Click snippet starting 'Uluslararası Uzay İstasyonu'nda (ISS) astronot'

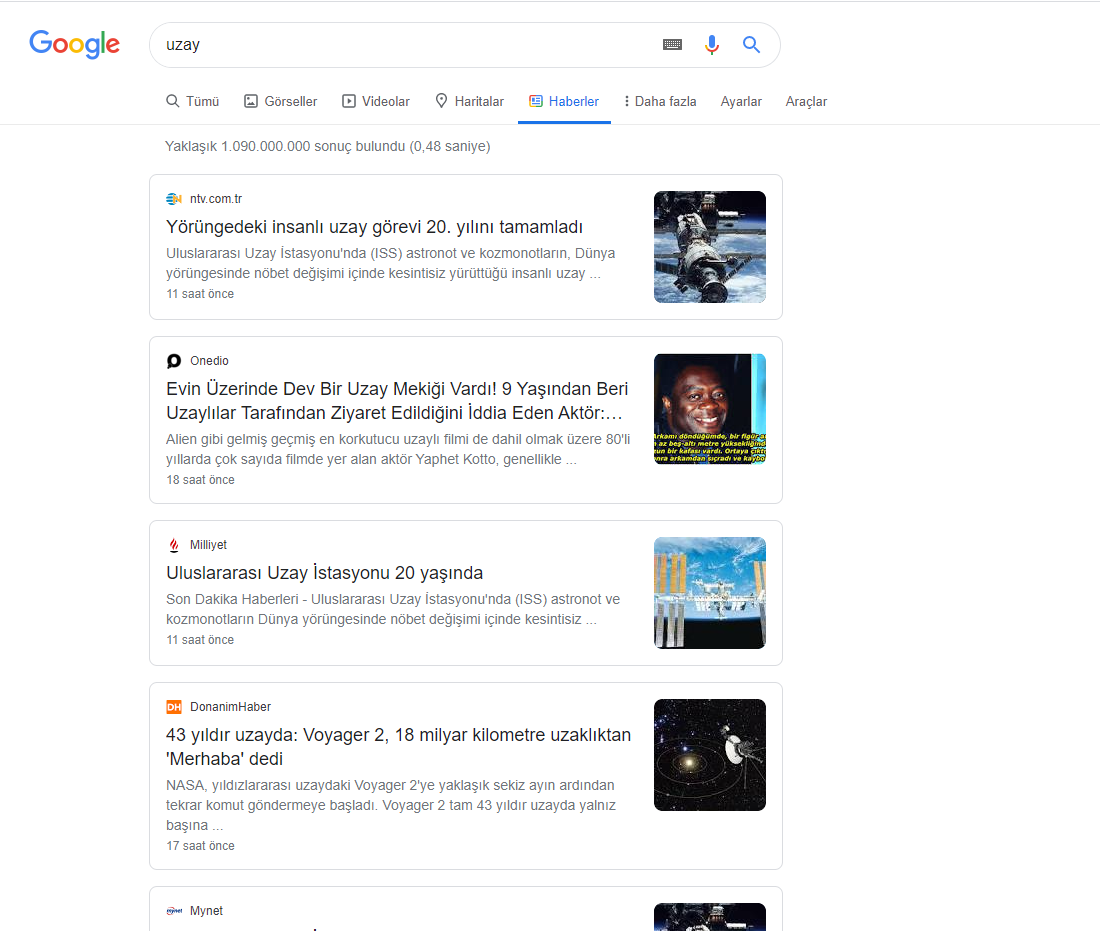point(391,263)
